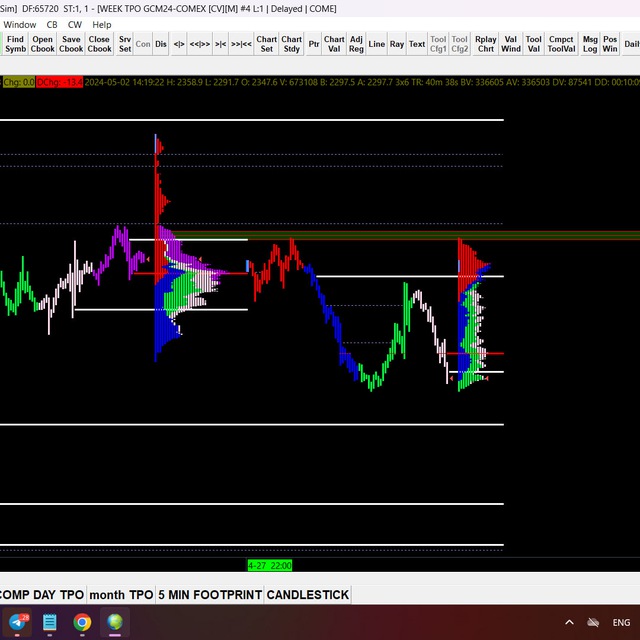The image size is (640, 640).
Task: Click the DChg: -13.4 status field
Action: [60, 82]
